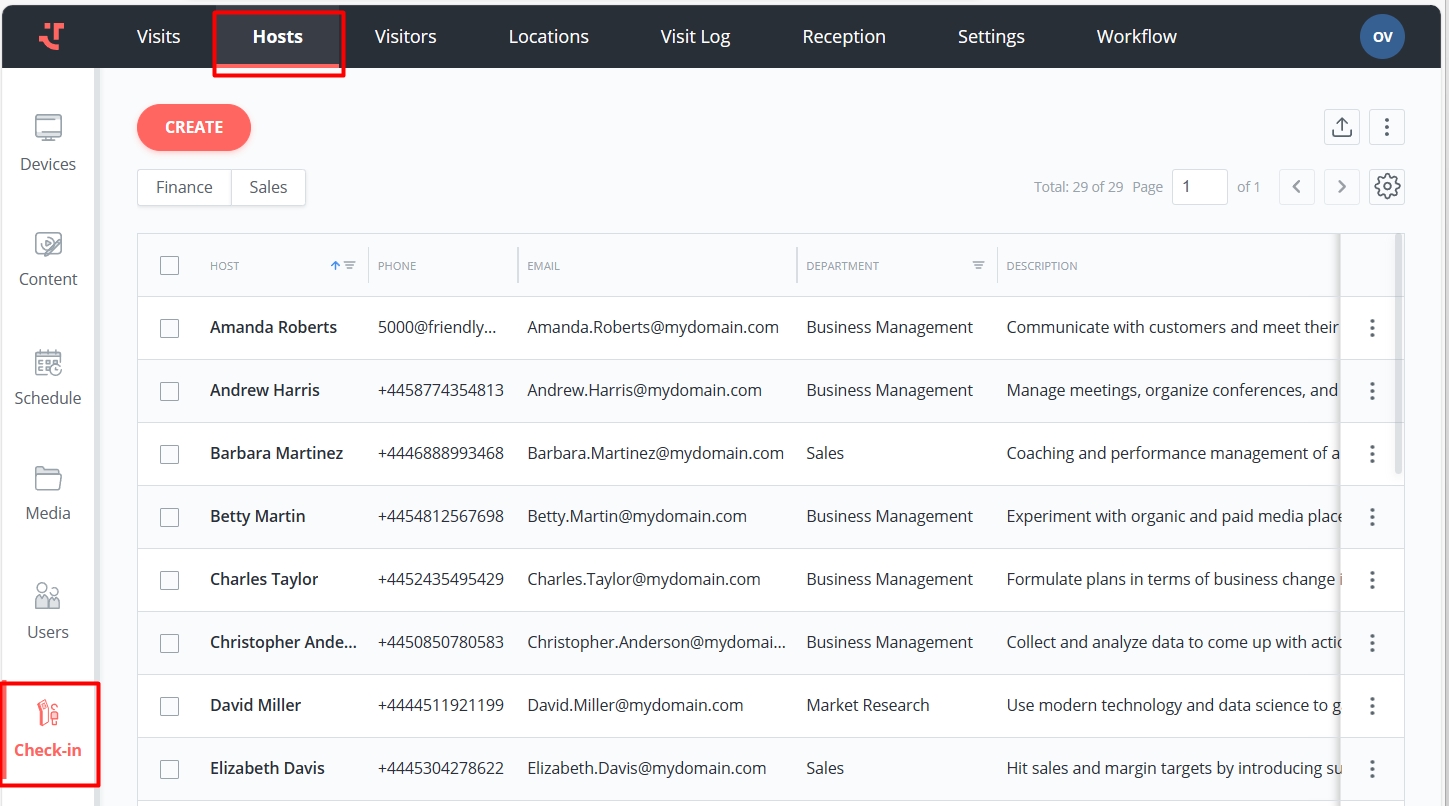Open table settings gear icon
1449x806 pixels.
[1386, 187]
